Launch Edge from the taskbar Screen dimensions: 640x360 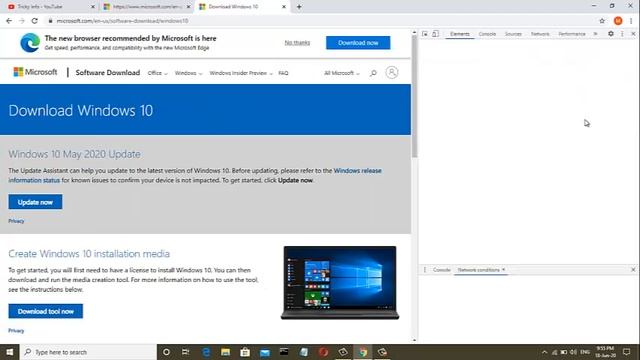tap(206, 352)
